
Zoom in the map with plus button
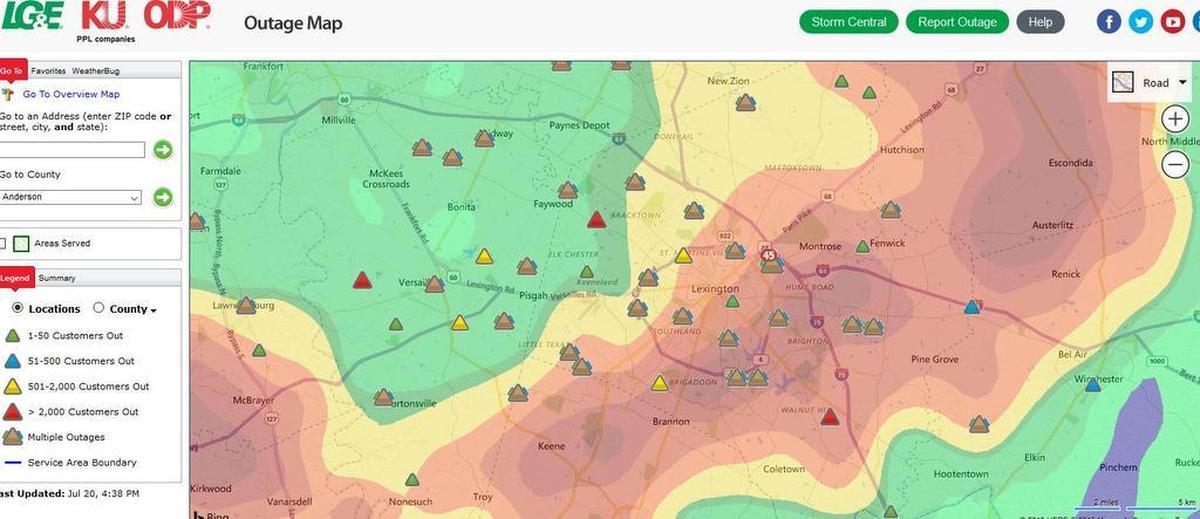pos(1175,120)
